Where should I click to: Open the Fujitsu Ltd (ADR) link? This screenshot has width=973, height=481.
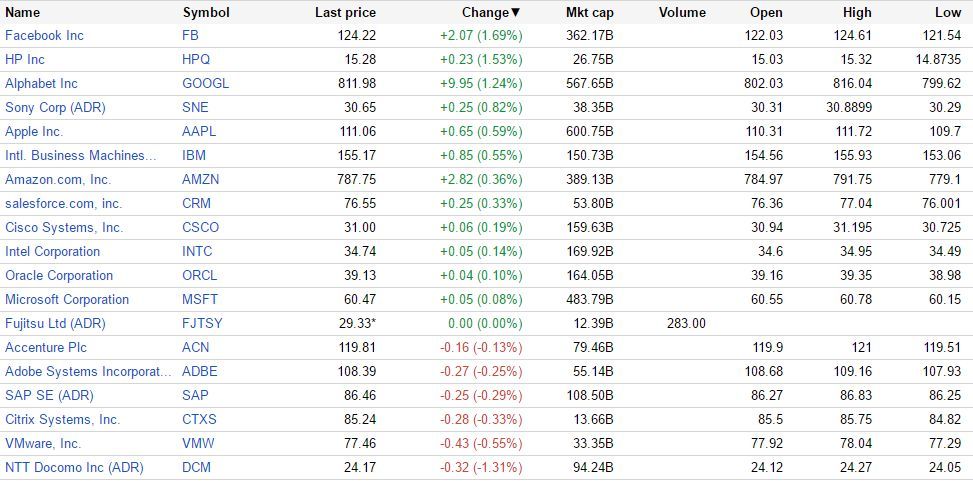coord(55,323)
